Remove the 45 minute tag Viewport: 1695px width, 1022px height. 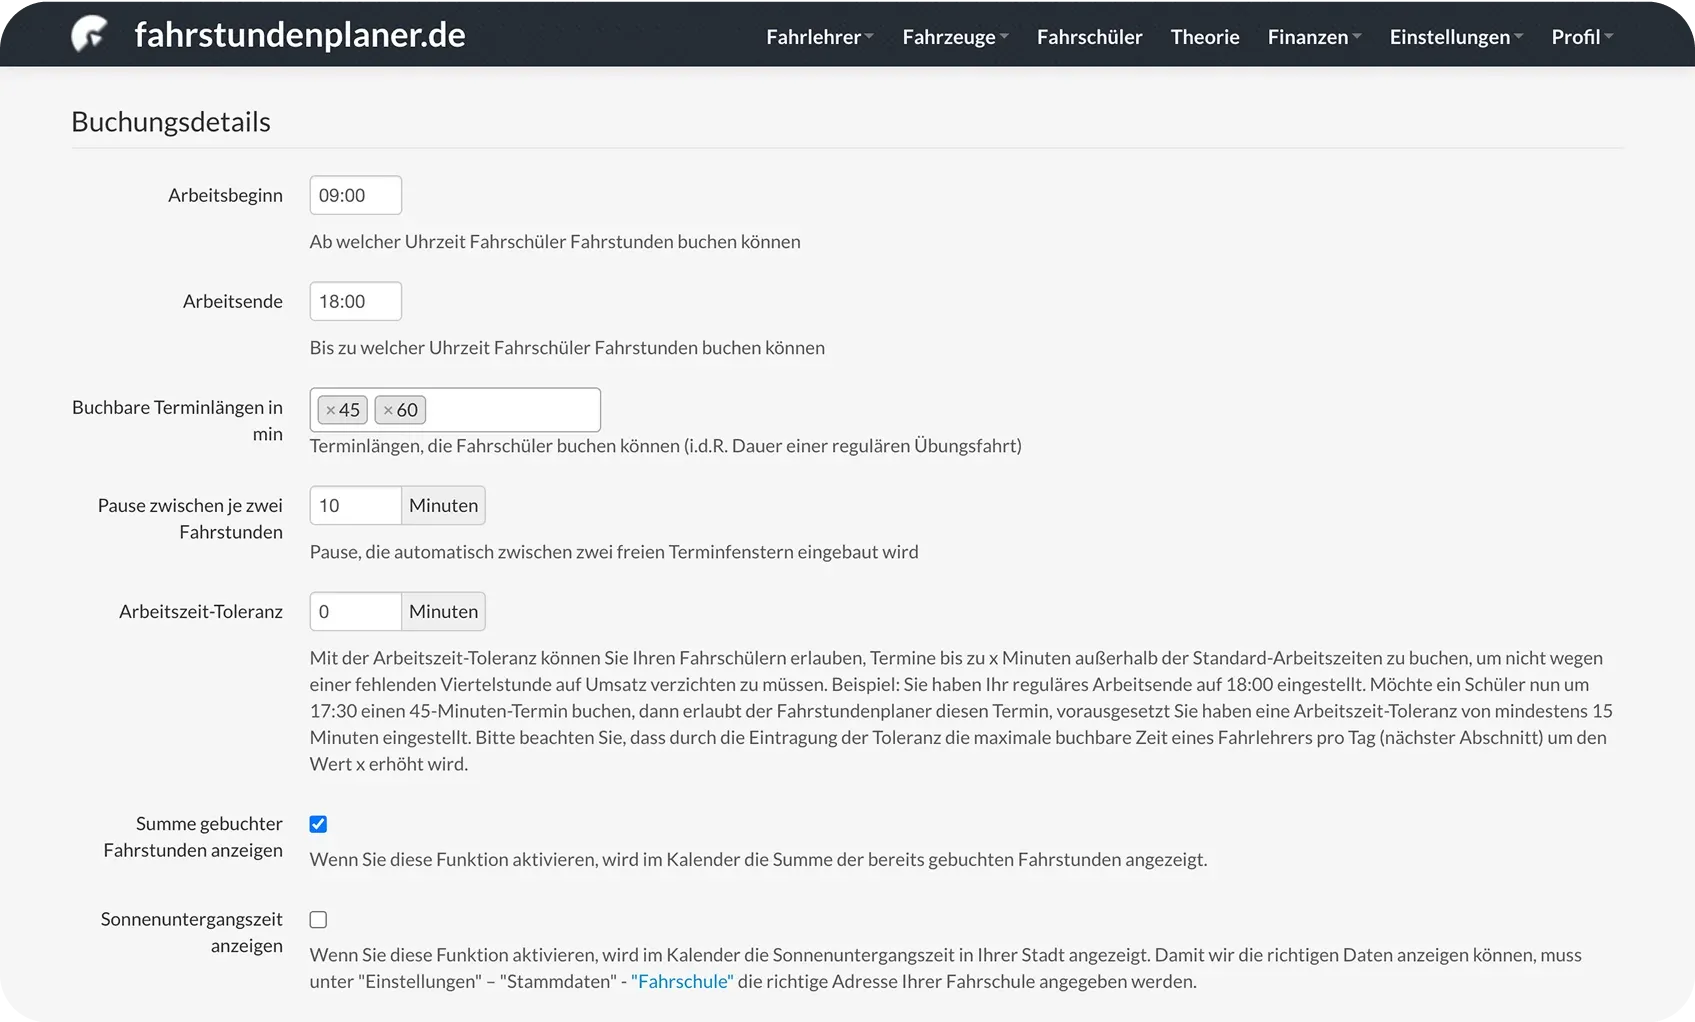tap(331, 410)
